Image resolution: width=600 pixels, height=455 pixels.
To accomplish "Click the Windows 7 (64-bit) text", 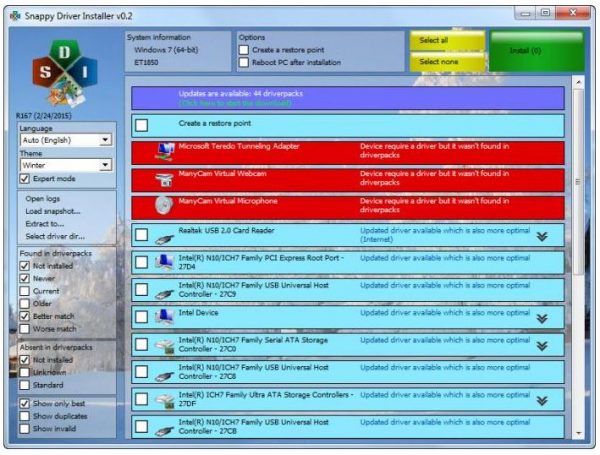I will point(166,50).
